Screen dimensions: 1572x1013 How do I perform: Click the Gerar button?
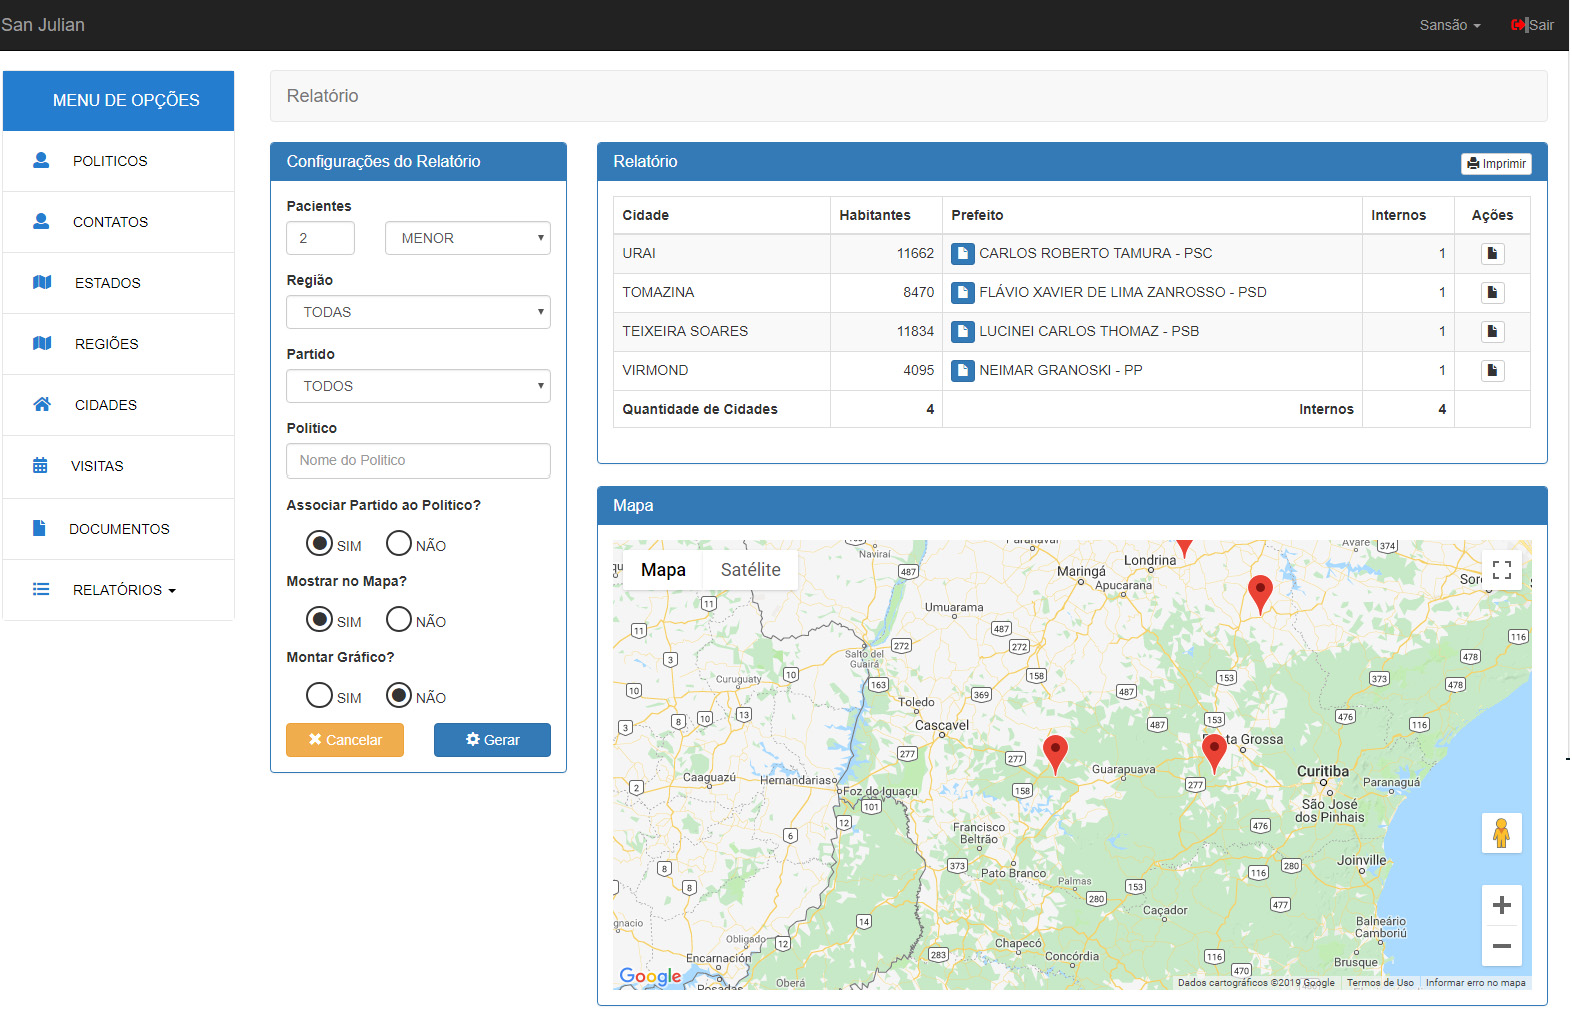(492, 740)
